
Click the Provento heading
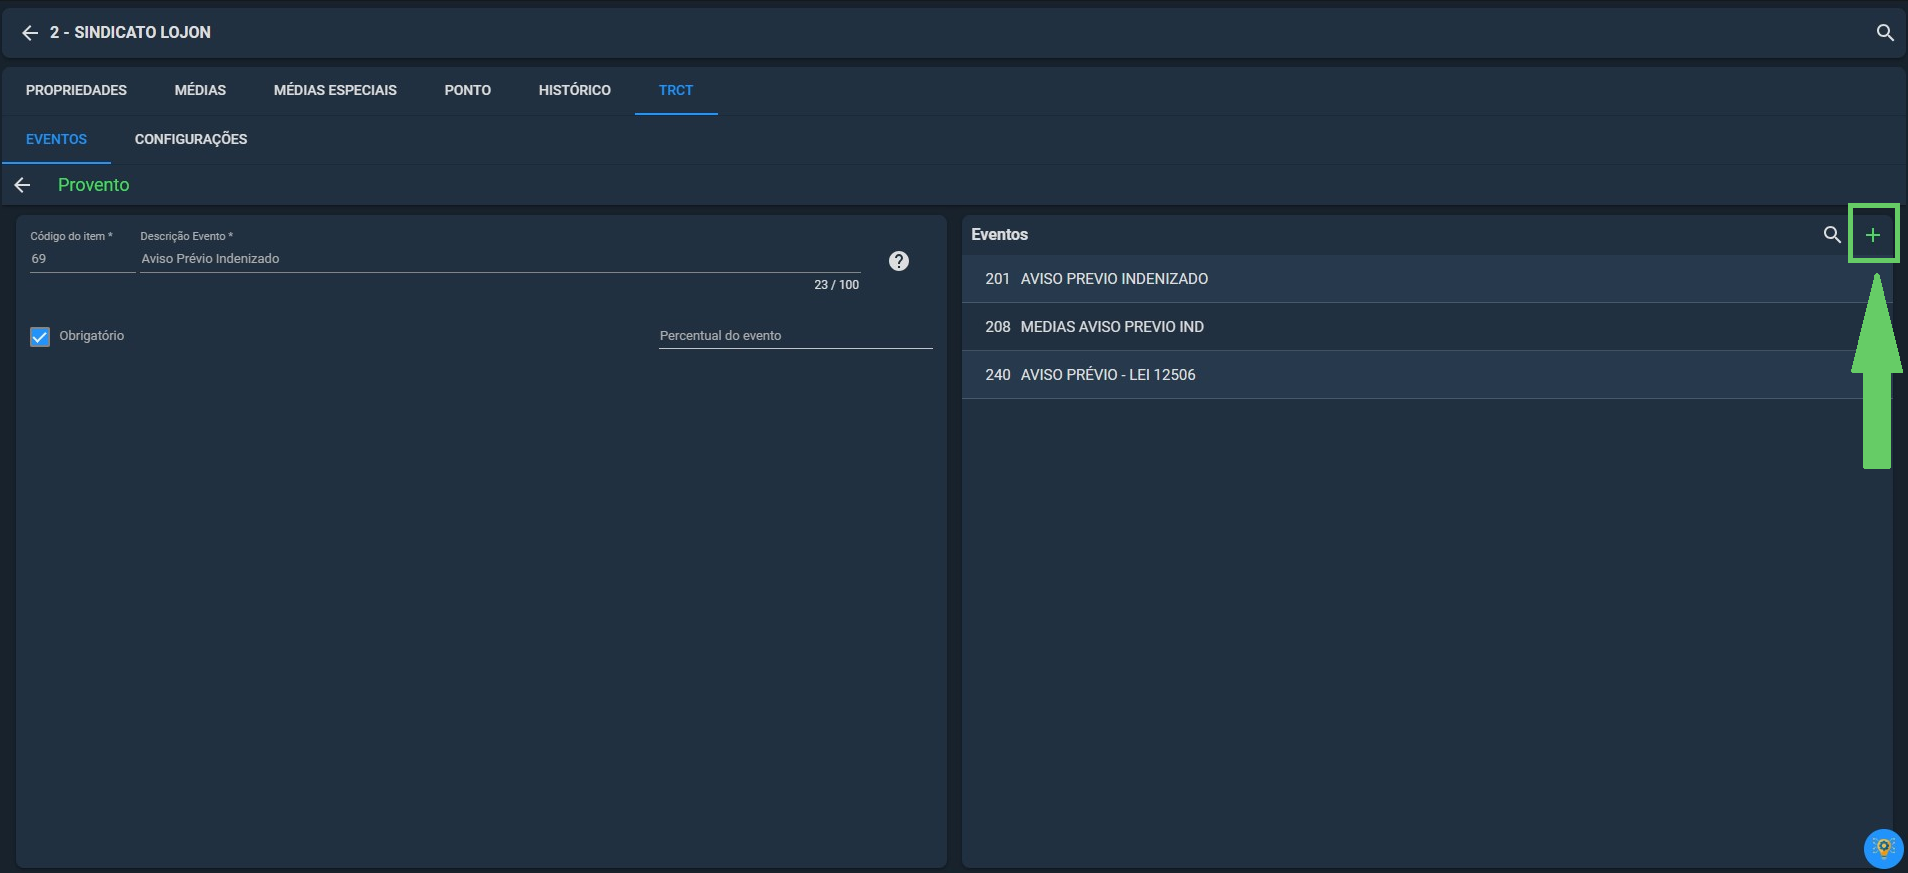[x=93, y=185]
